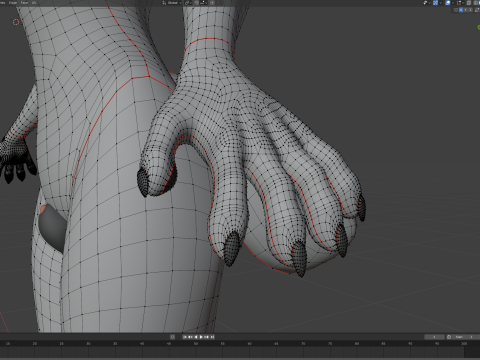Click frame 70 on the timeline
Viewport: 480px width, 360px height.
[x=303, y=343]
